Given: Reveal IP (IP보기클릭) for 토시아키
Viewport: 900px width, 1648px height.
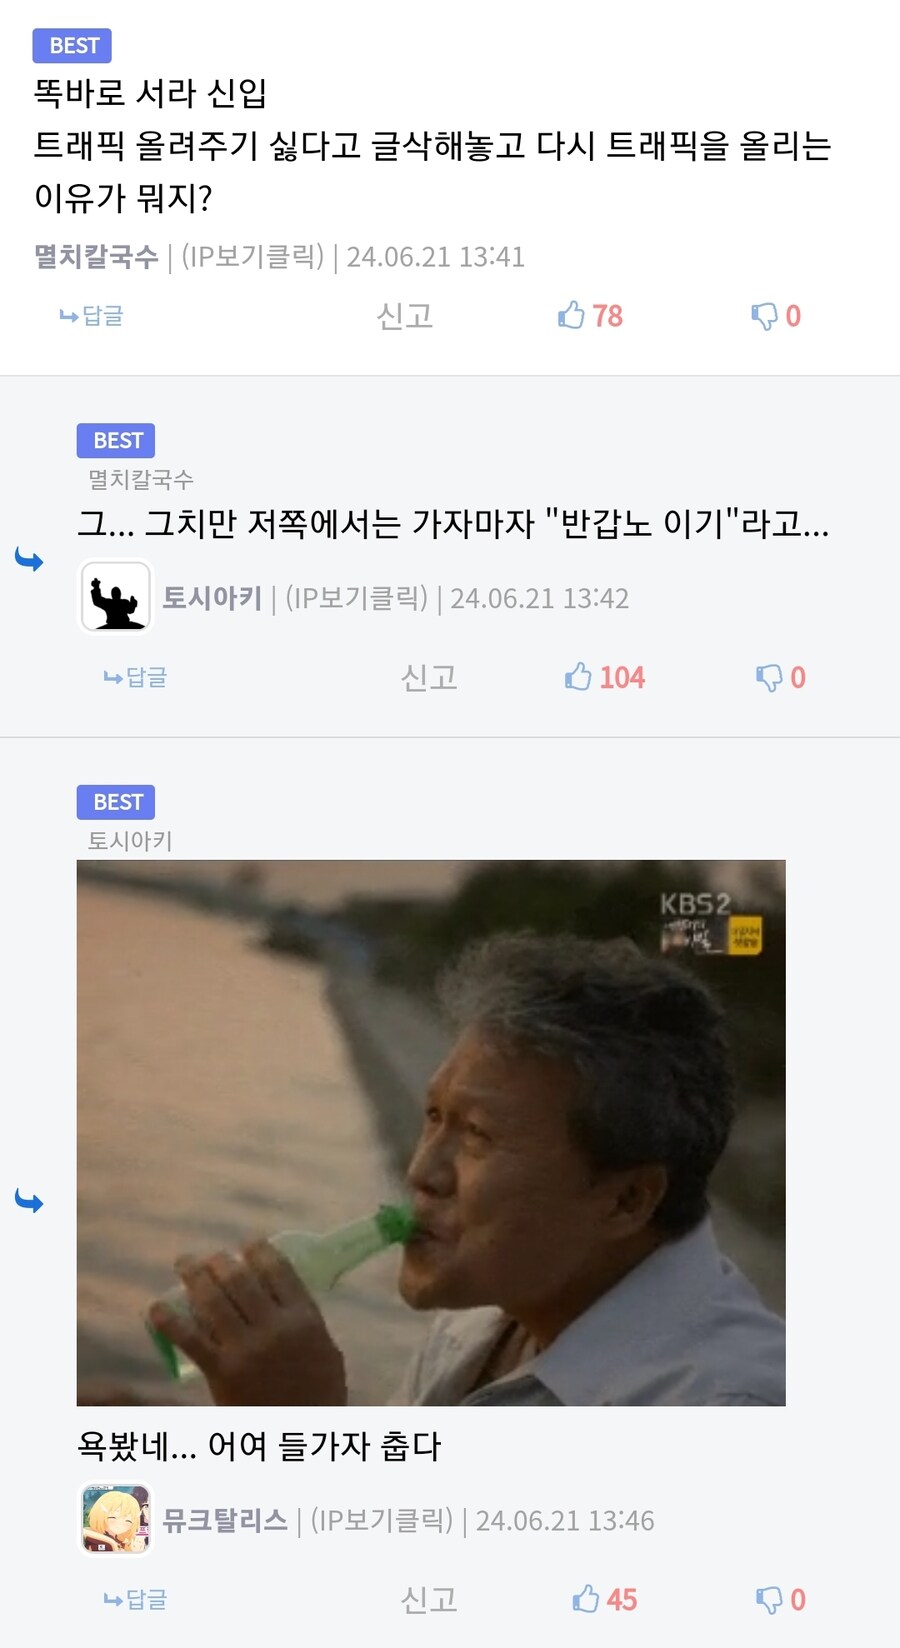Looking at the screenshot, I should coord(357,598).
